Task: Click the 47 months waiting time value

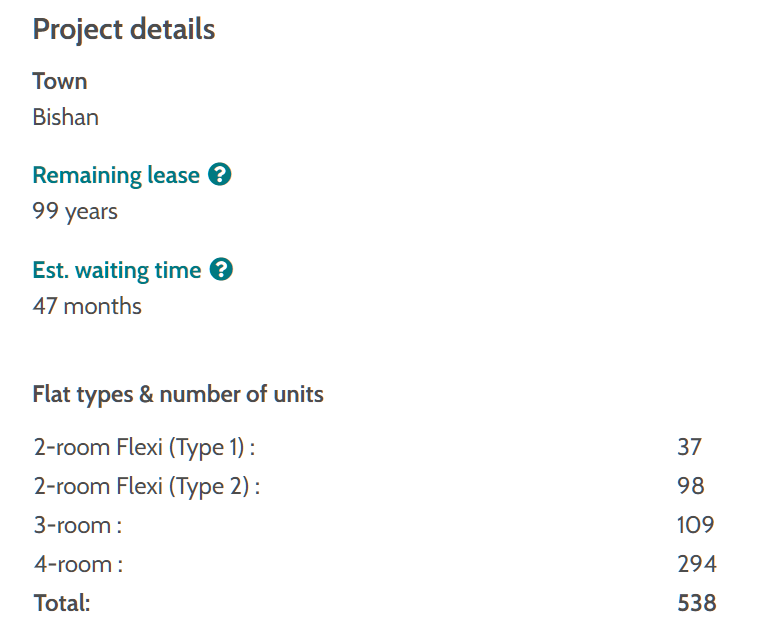Action: pos(87,306)
